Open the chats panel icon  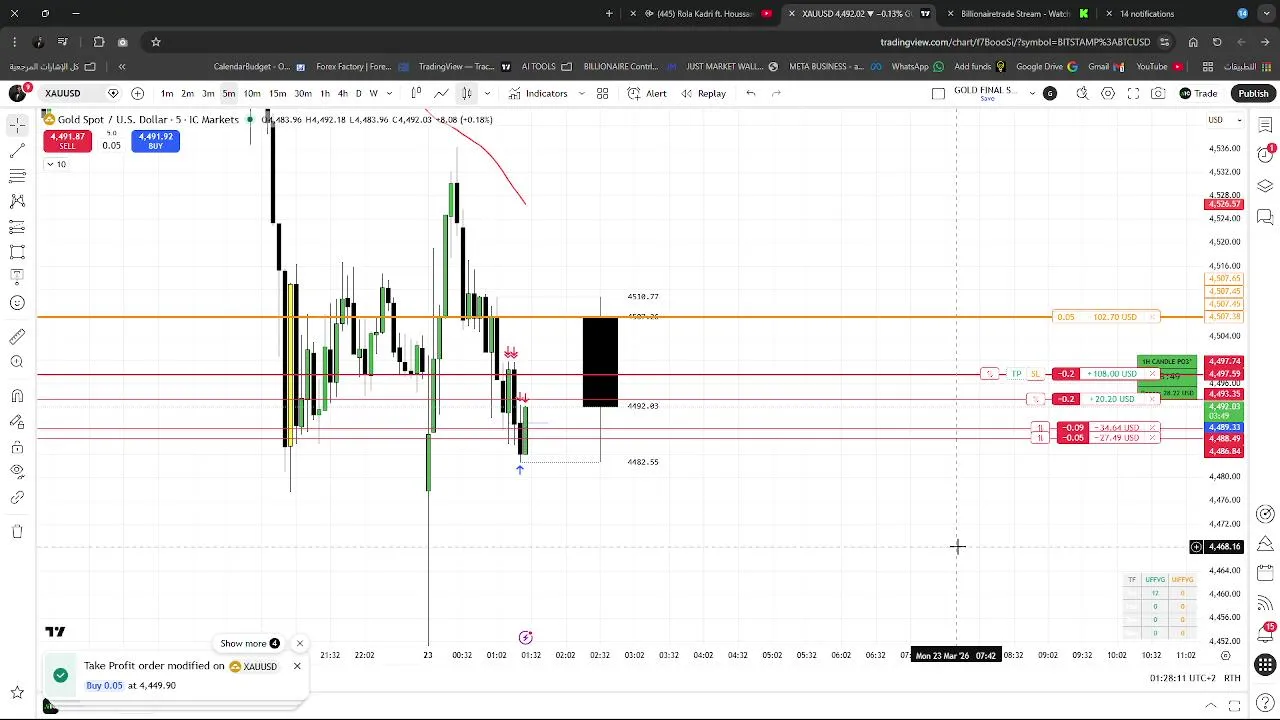point(1265,217)
